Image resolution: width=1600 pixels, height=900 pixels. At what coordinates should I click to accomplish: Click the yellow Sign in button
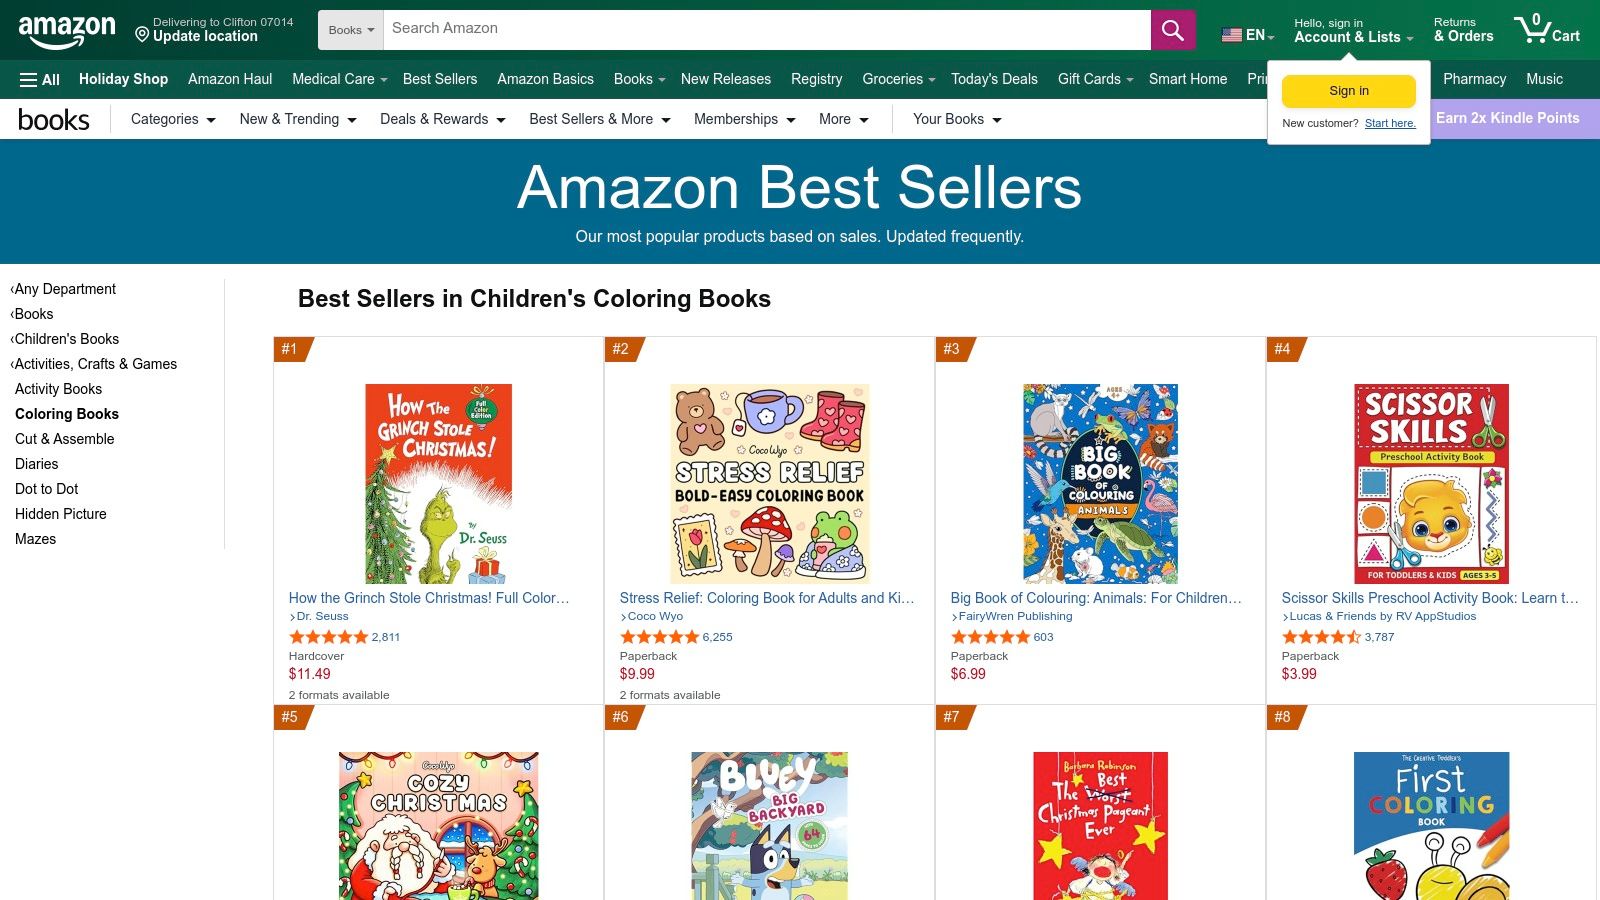pos(1348,90)
